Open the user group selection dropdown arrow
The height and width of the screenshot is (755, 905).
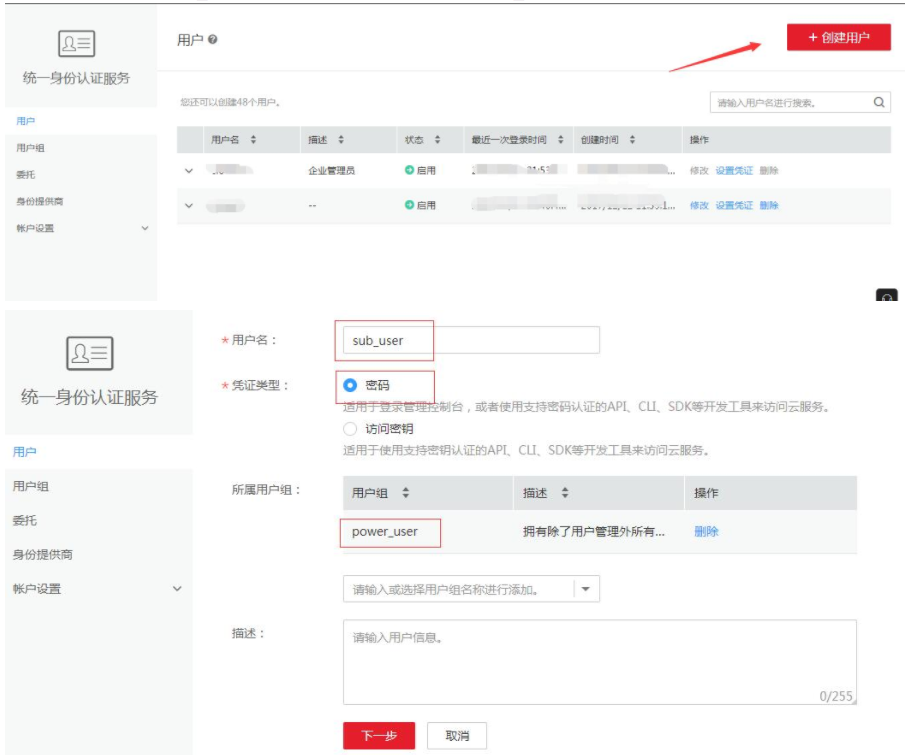click(x=586, y=589)
